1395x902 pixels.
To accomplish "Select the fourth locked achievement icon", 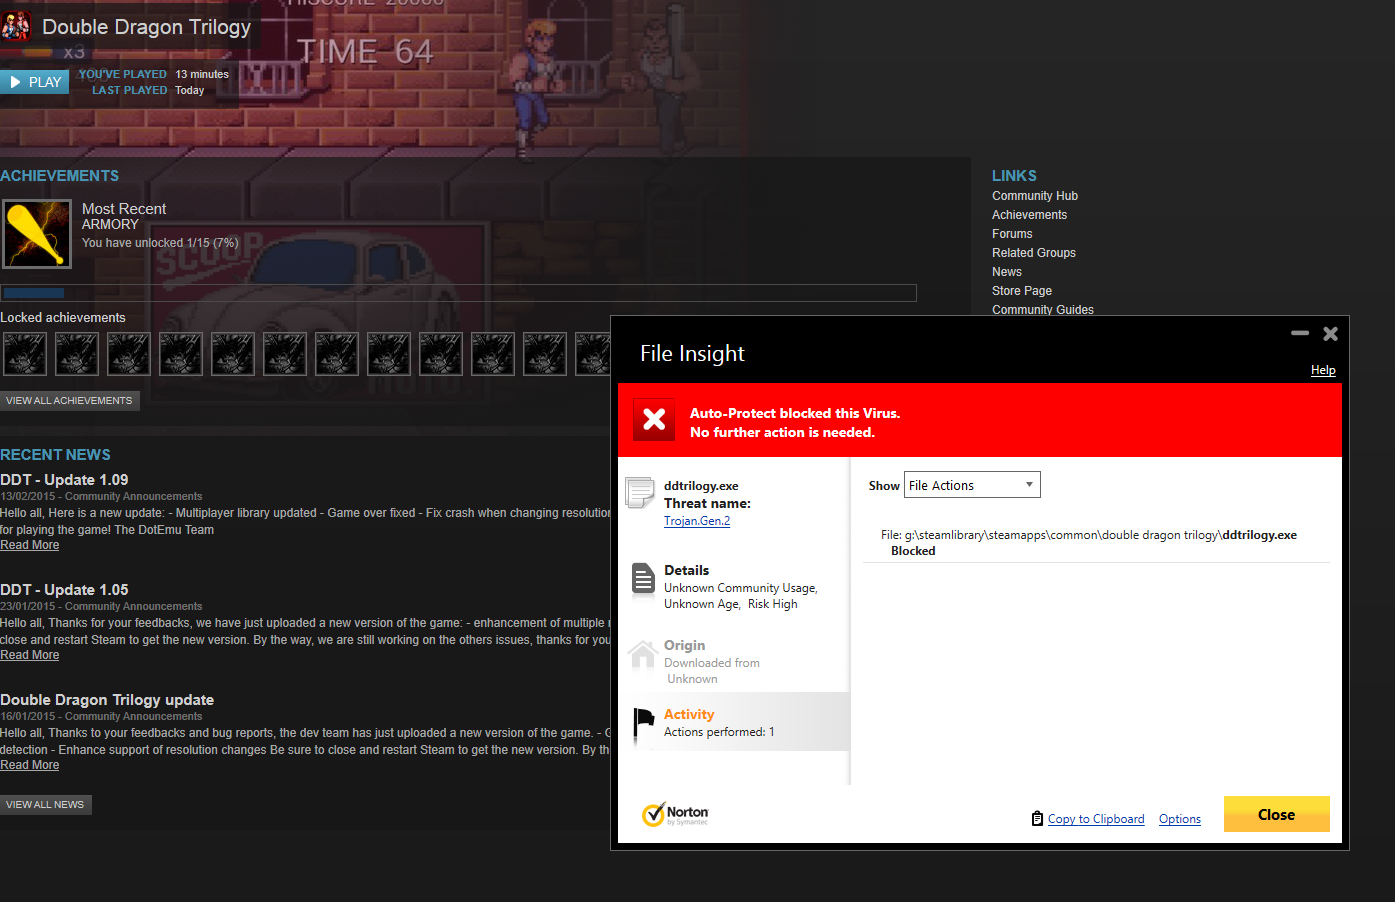I will (x=181, y=354).
